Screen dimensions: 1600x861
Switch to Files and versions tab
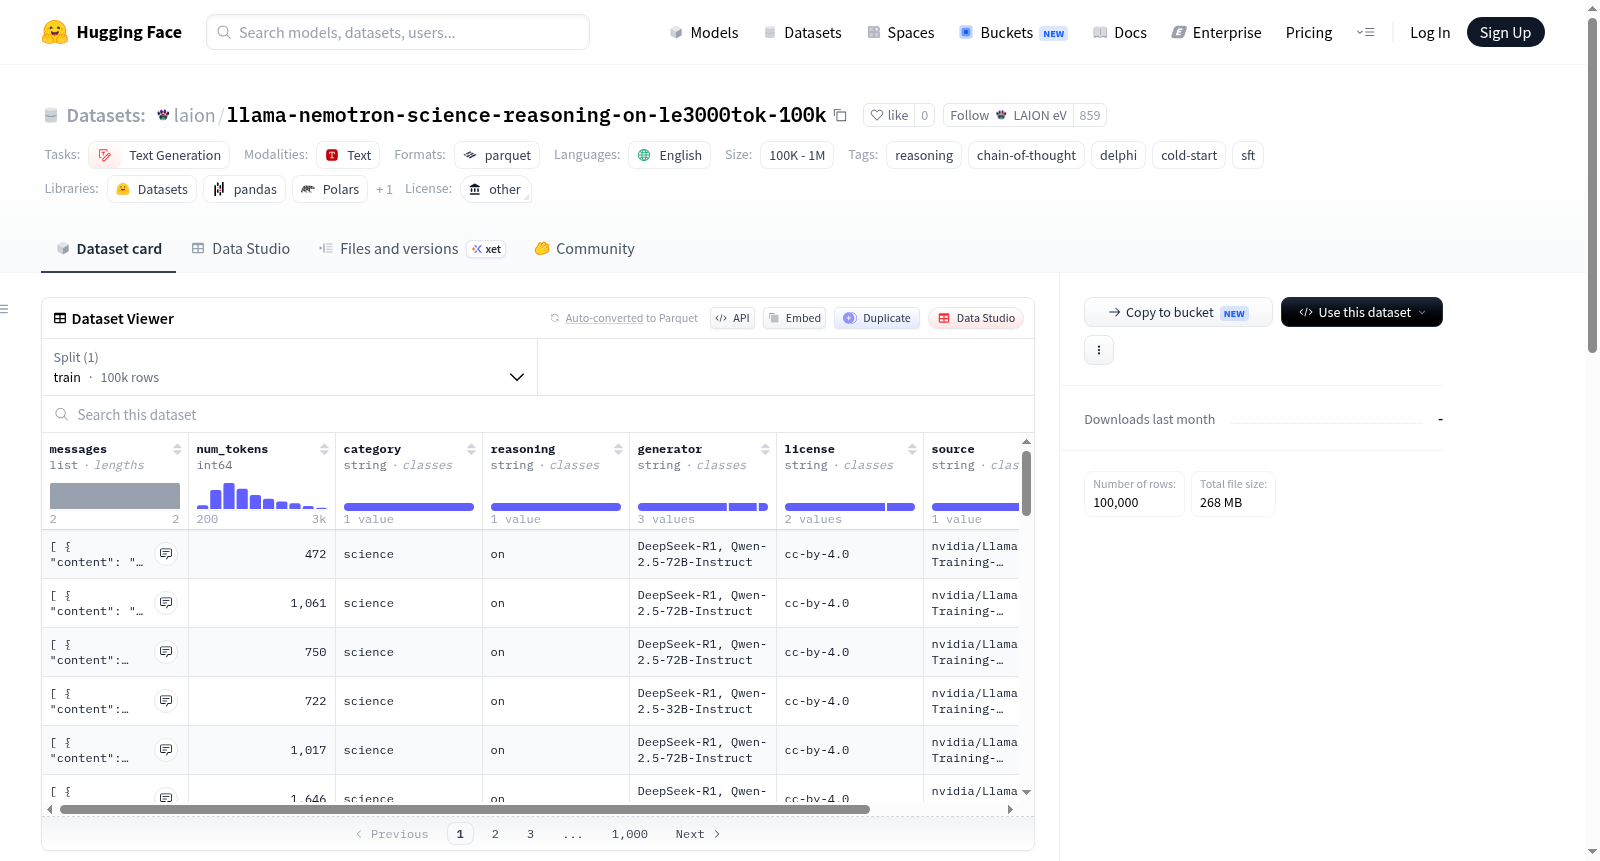412,249
